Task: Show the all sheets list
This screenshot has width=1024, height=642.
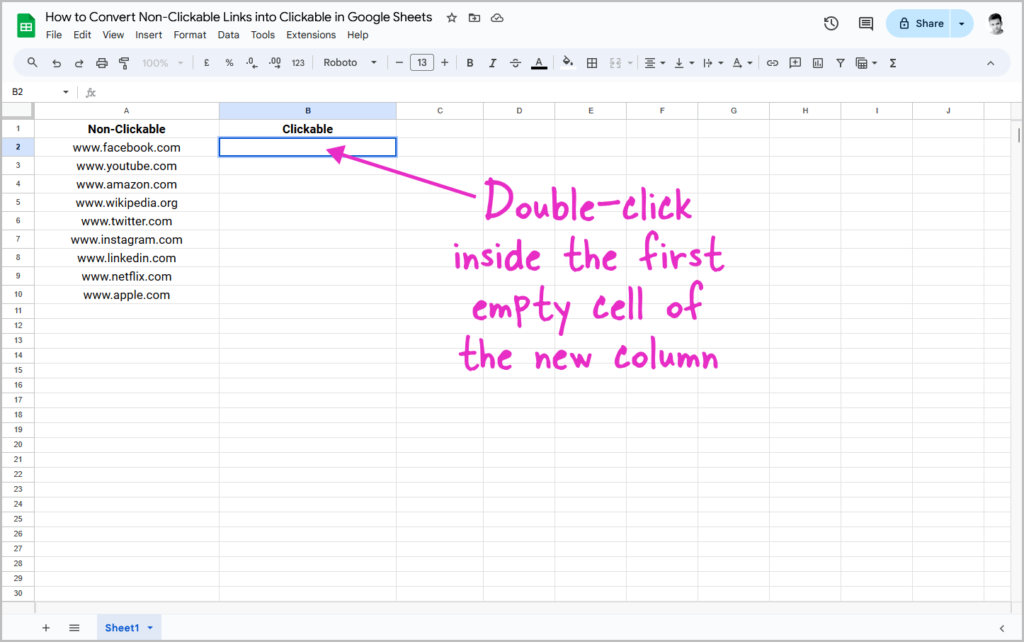Action: click(74, 628)
